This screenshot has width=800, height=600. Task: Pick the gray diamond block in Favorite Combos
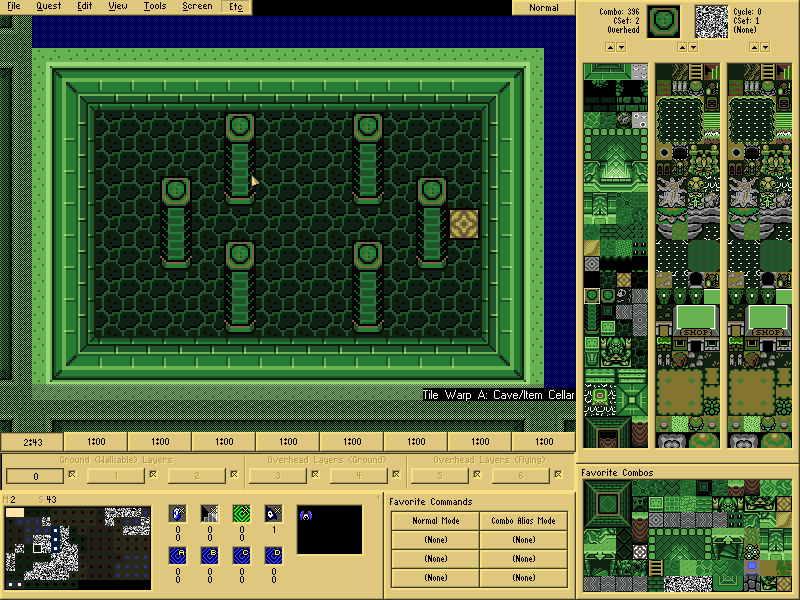pos(657,520)
